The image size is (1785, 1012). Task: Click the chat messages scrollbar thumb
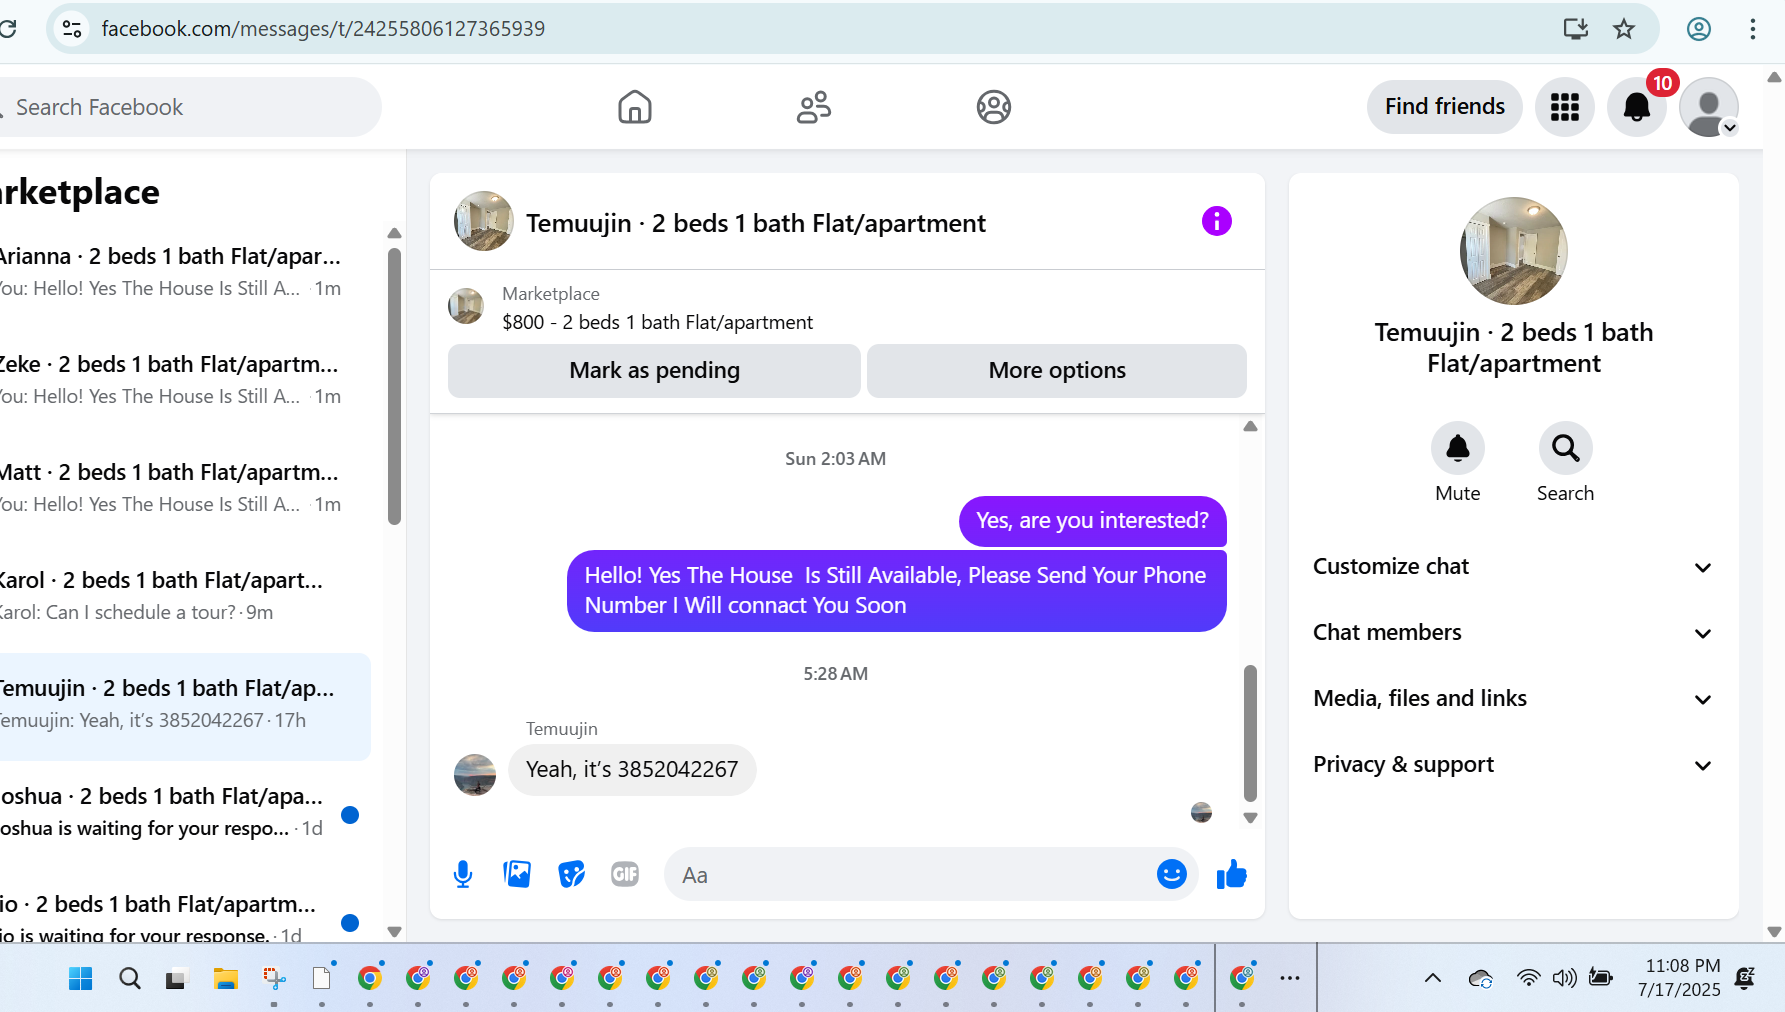click(x=1250, y=733)
